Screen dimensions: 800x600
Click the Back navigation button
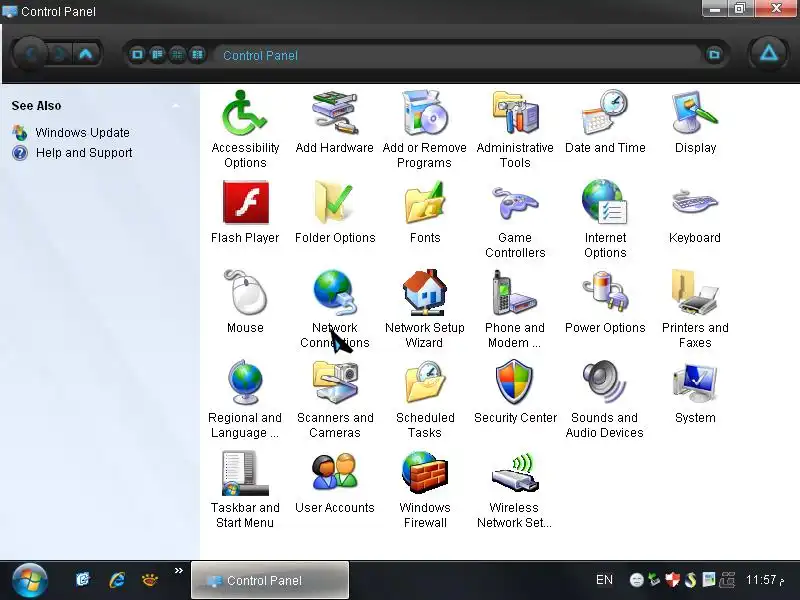[31, 54]
